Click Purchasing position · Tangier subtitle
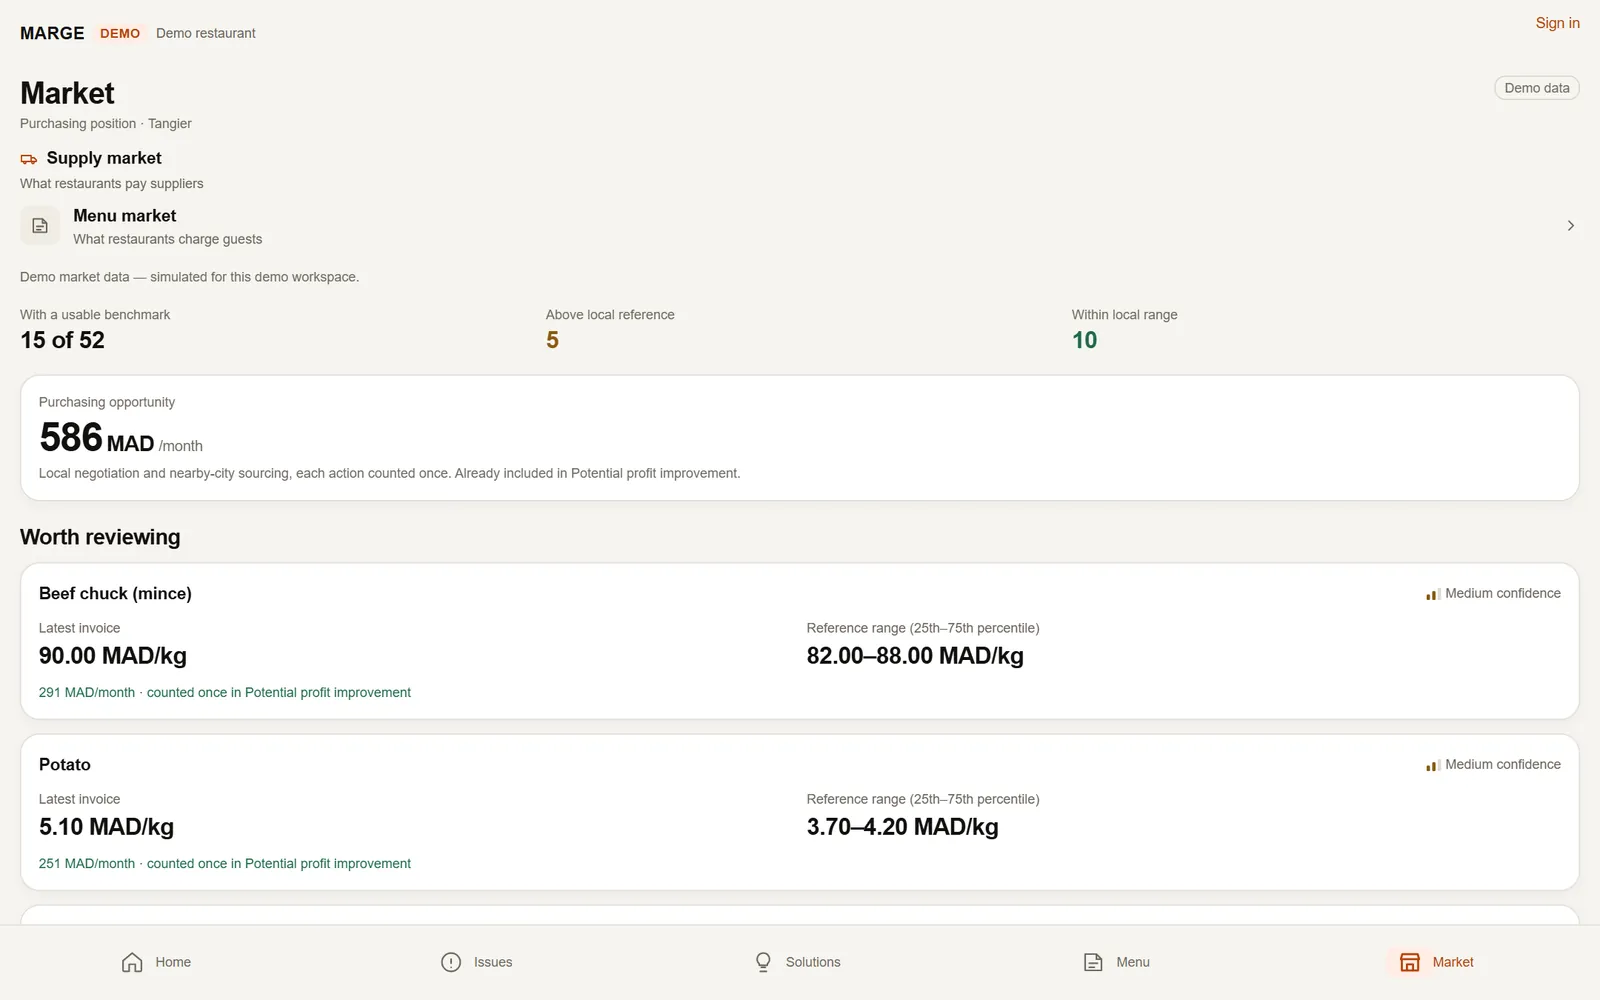The height and width of the screenshot is (1000, 1600). pos(106,124)
